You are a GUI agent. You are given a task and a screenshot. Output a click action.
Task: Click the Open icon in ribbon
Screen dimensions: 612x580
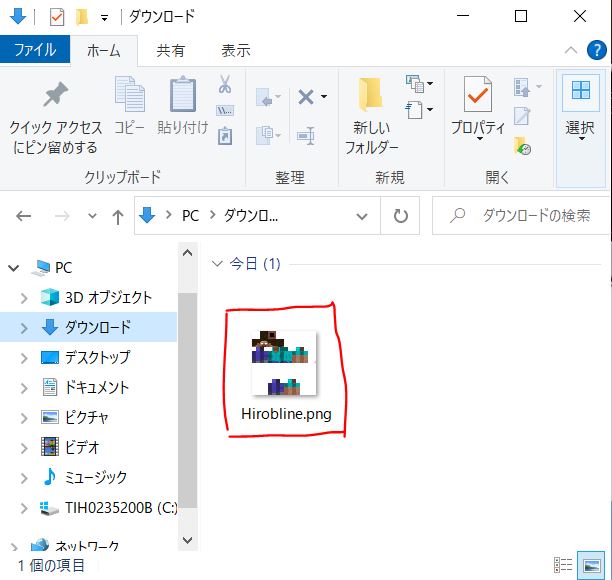coord(522,87)
